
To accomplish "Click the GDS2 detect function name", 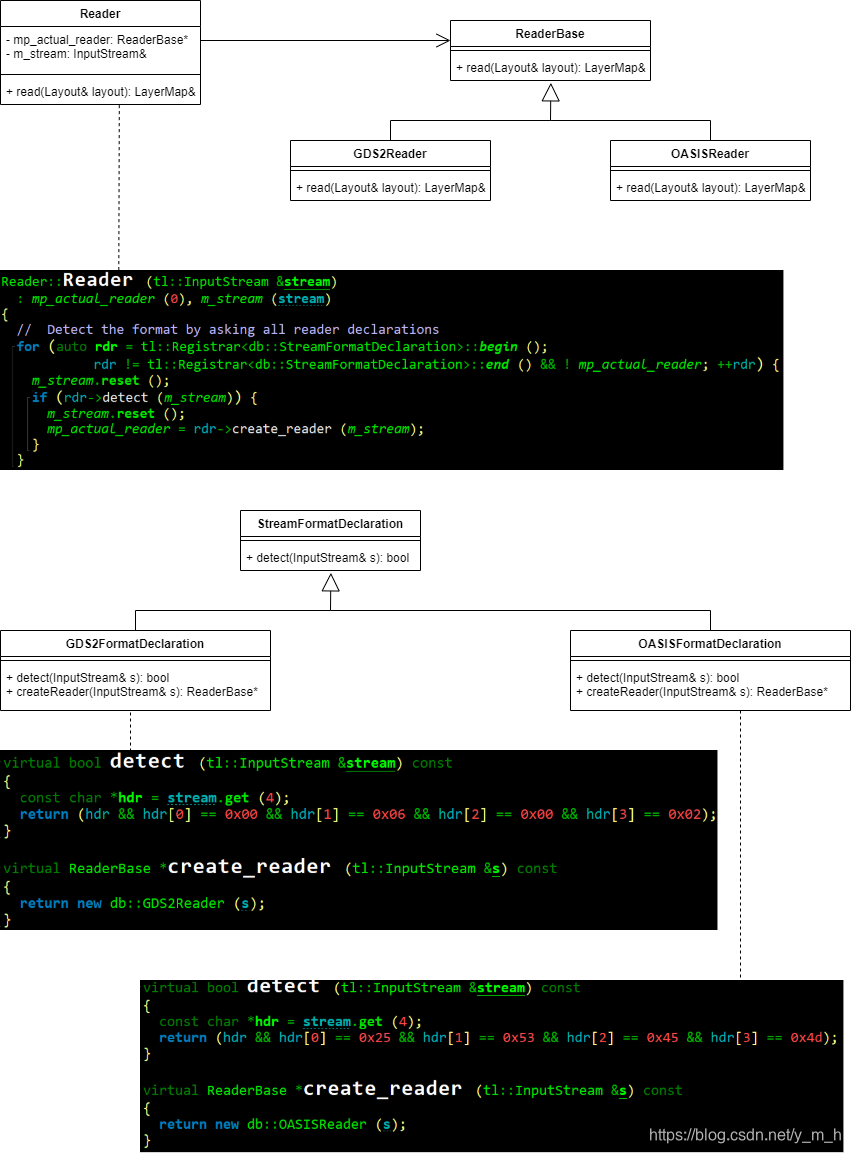I will (147, 761).
